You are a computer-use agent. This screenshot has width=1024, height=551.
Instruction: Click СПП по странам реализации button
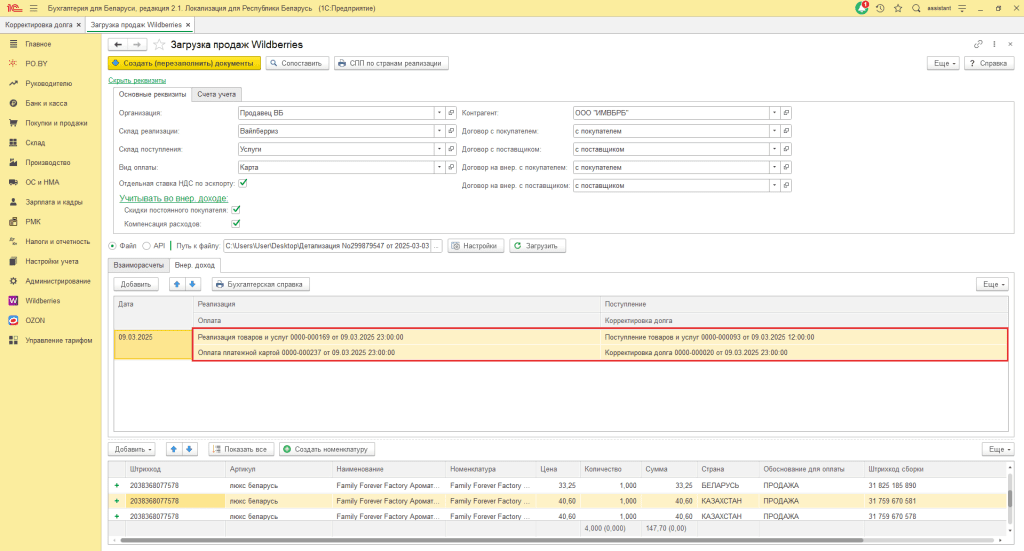pos(391,63)
